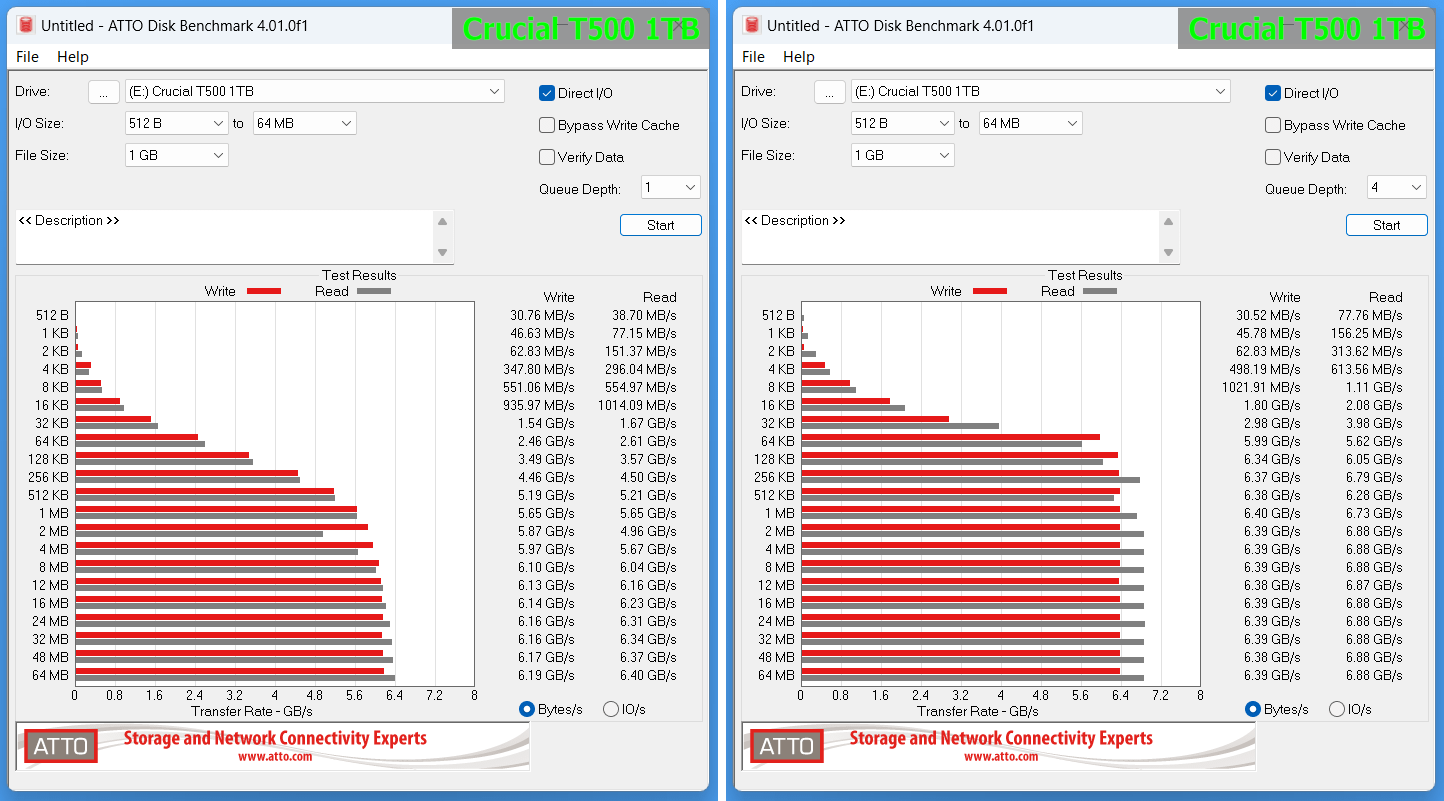Select IO/s radio button in right window
This screenshot has height=801, width=1444.
1337,709
